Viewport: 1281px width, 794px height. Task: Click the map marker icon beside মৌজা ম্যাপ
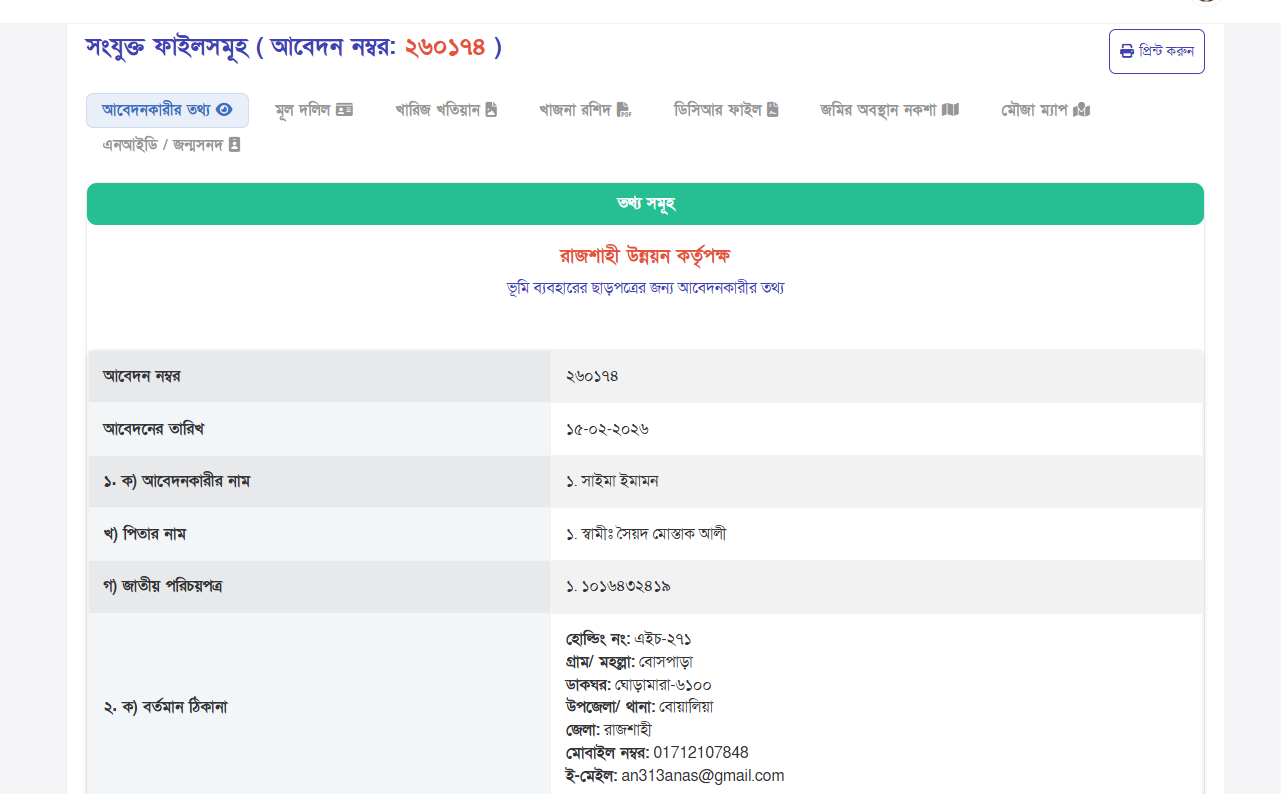(x=1081, y=110)
